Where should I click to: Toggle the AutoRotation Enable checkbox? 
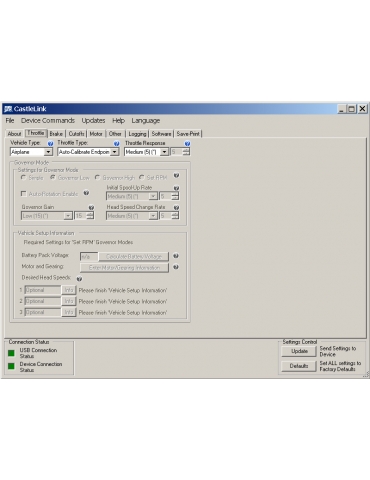click(23, 194)
